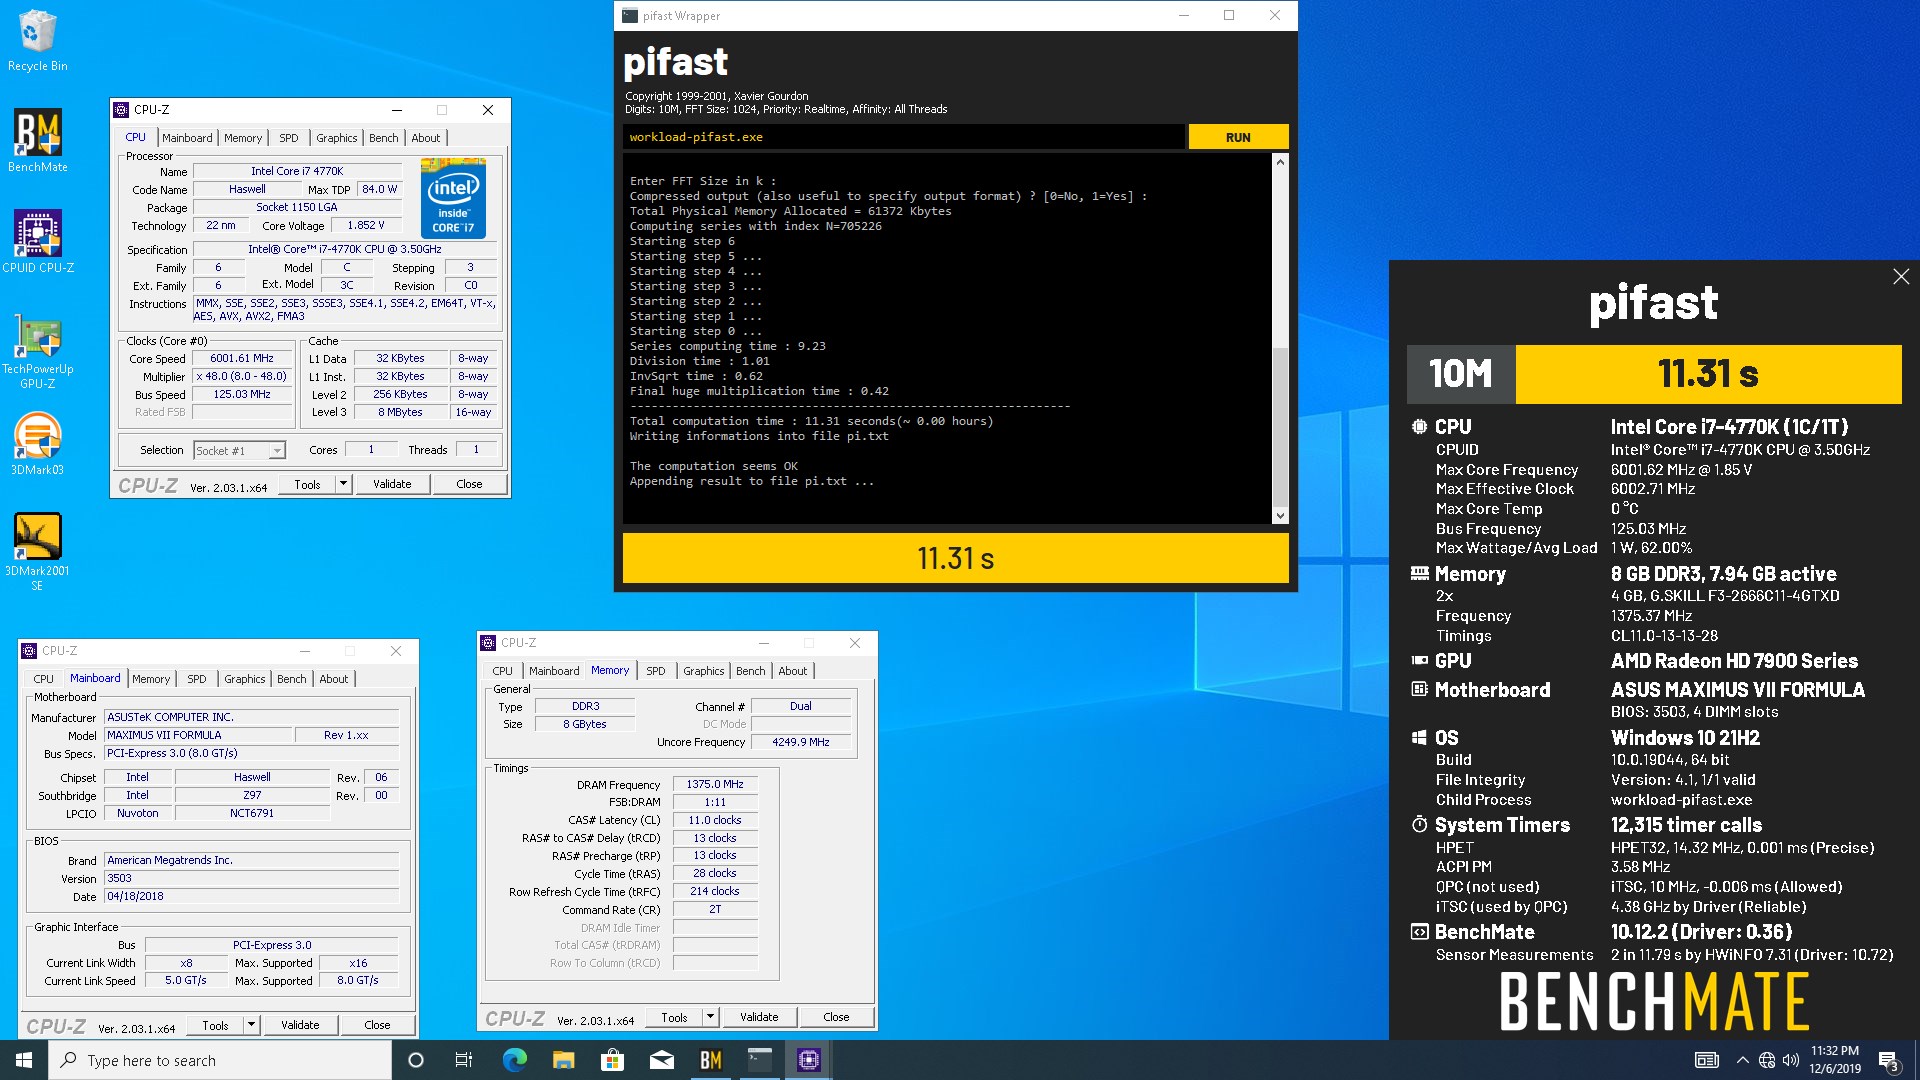Launch the CPUID CPU-Z desktop shortcut
This screenshot has height=1080, width=1920.
pos(38,241)
